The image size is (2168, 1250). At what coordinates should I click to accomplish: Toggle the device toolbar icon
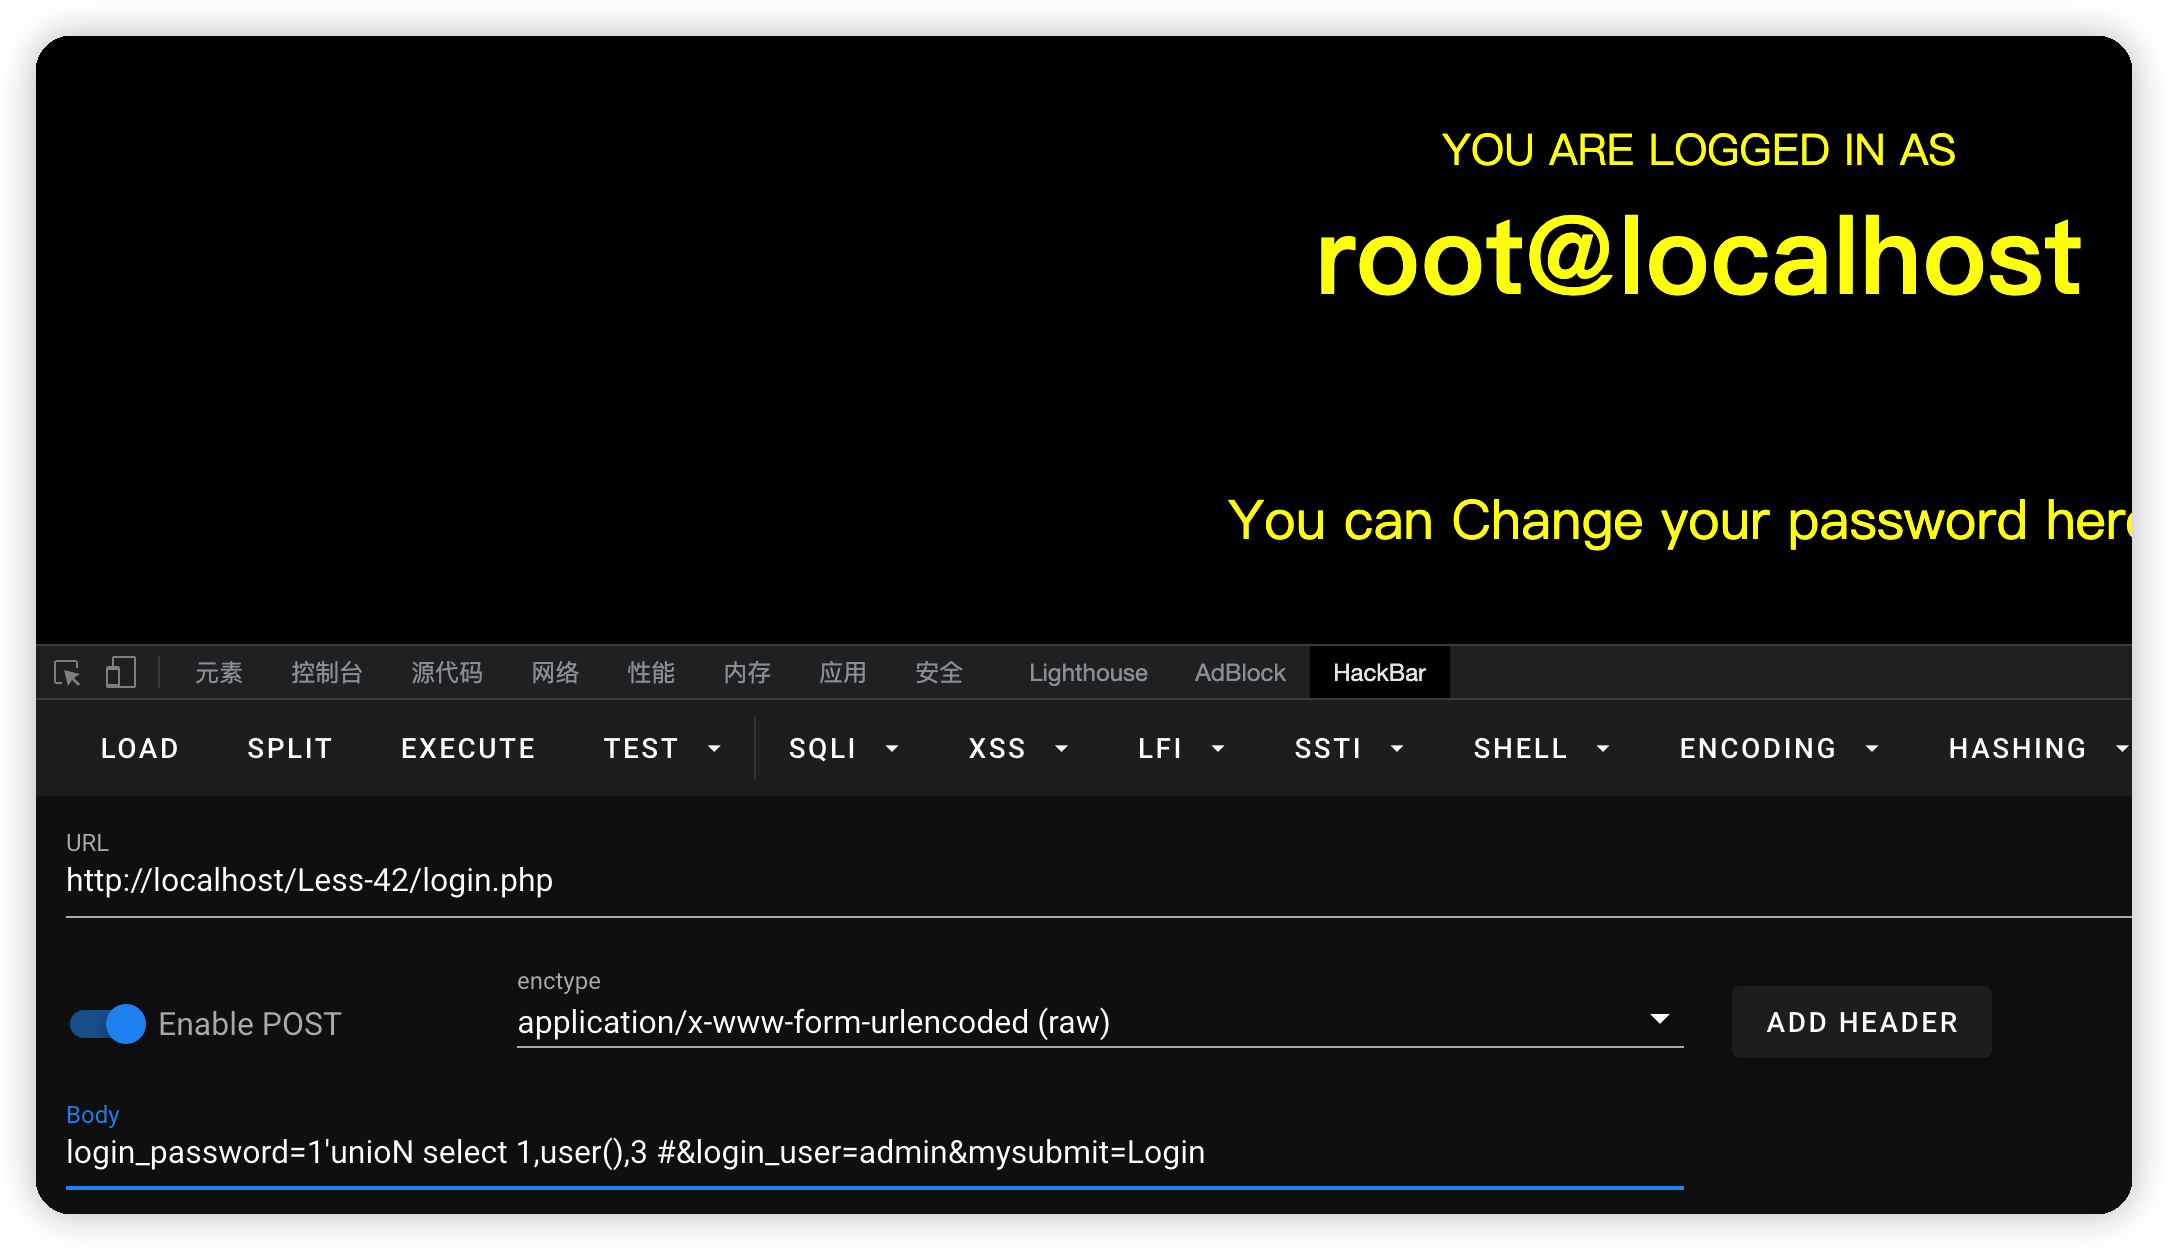pyautogui.click(x=120, y=673)
